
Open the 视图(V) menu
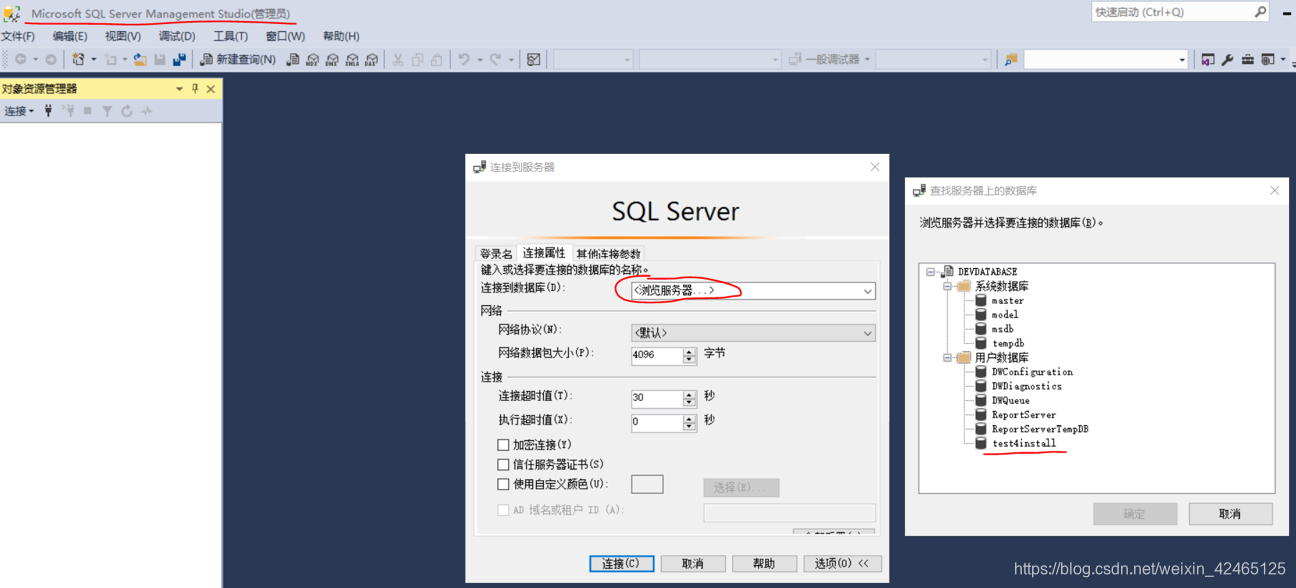pyautogui.click(x=122, y=36)
